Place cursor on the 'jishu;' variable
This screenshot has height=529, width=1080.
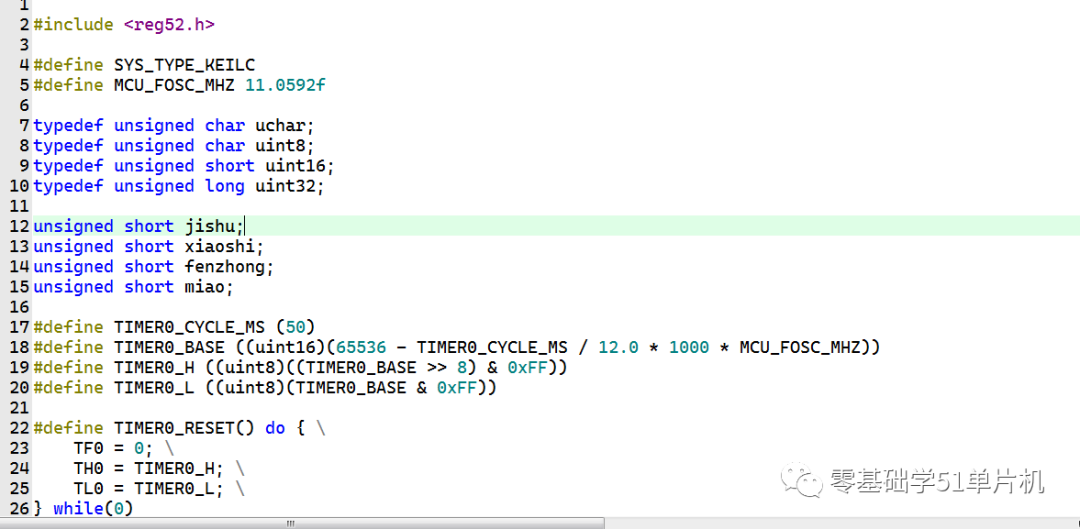click(x=214, y=226)
